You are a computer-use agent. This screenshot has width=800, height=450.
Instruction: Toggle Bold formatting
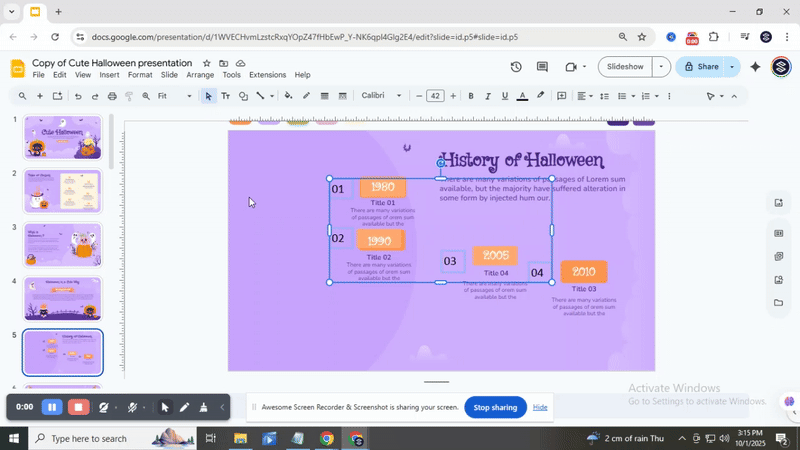click(x=471, y=96)
